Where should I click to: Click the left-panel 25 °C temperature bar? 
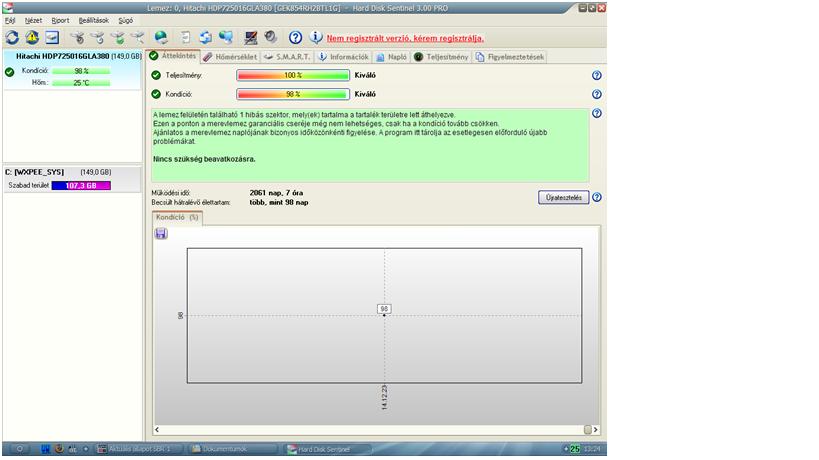(x=81, y=82)
